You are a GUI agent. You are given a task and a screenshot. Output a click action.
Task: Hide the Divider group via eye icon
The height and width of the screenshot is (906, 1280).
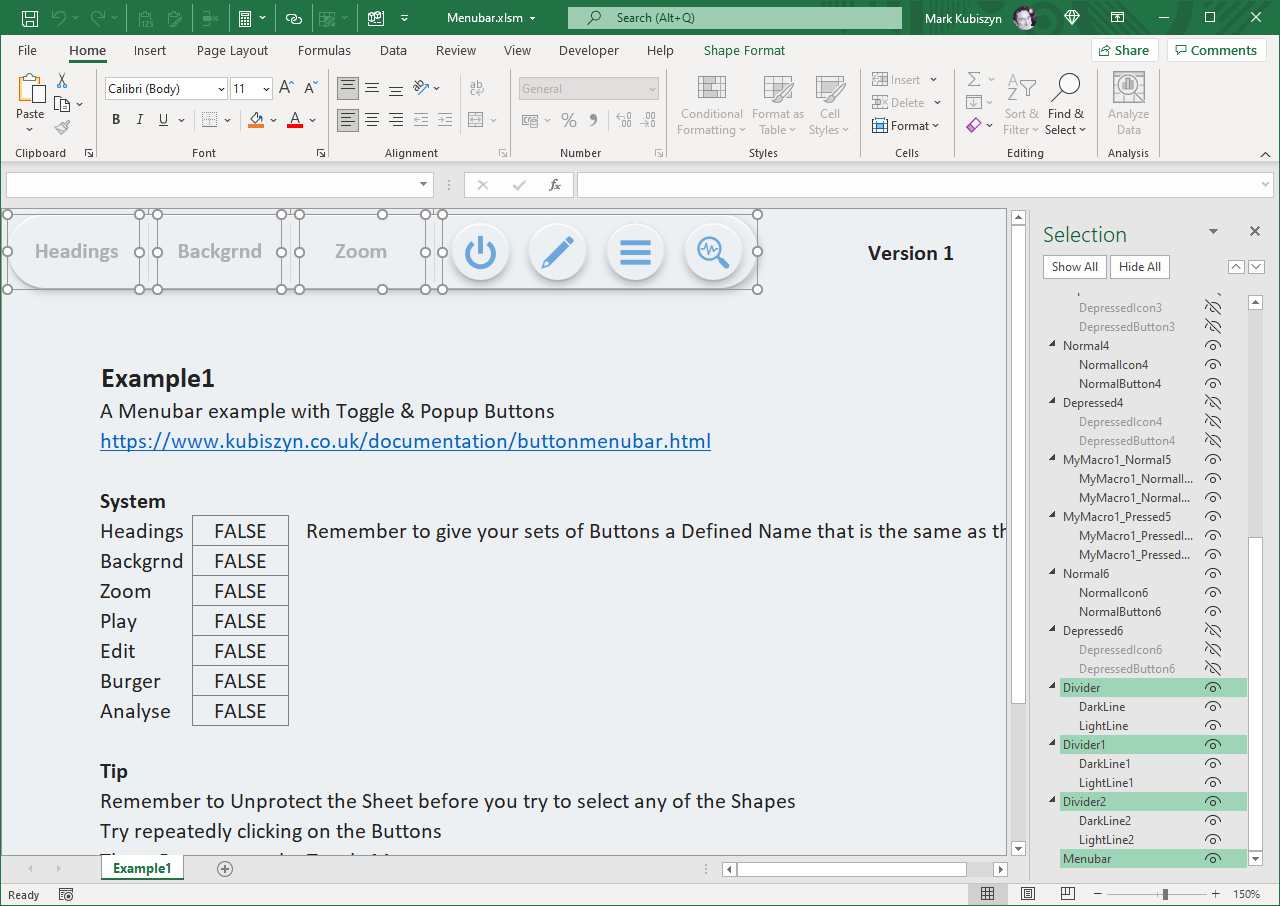1213,688
